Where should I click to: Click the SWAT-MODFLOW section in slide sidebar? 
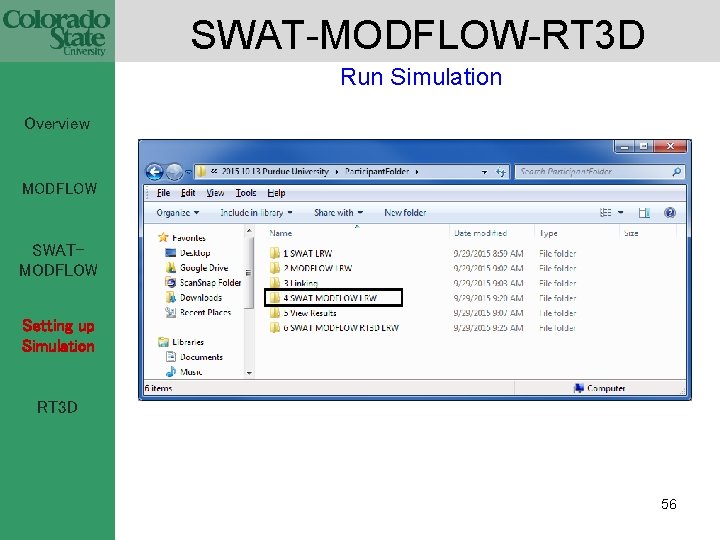pyautogui.click(x=58, y=260)
